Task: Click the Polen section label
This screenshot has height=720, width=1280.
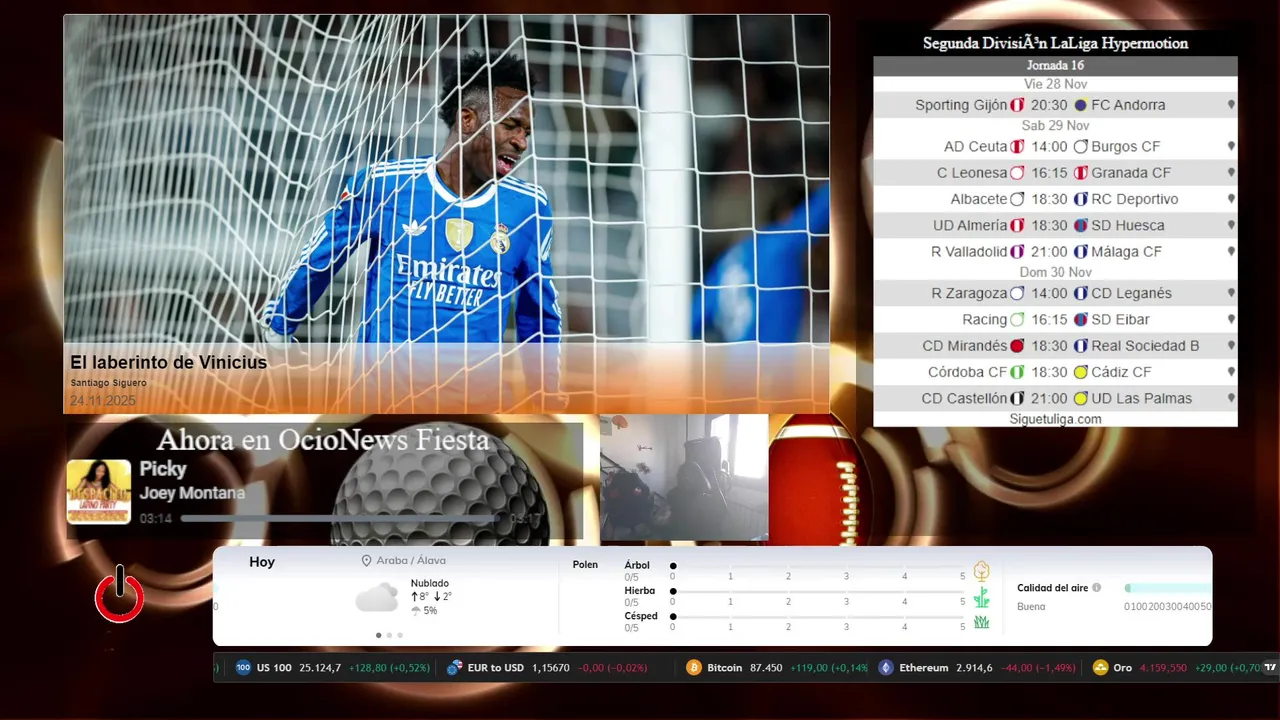Action: click(x=585, y=565)
